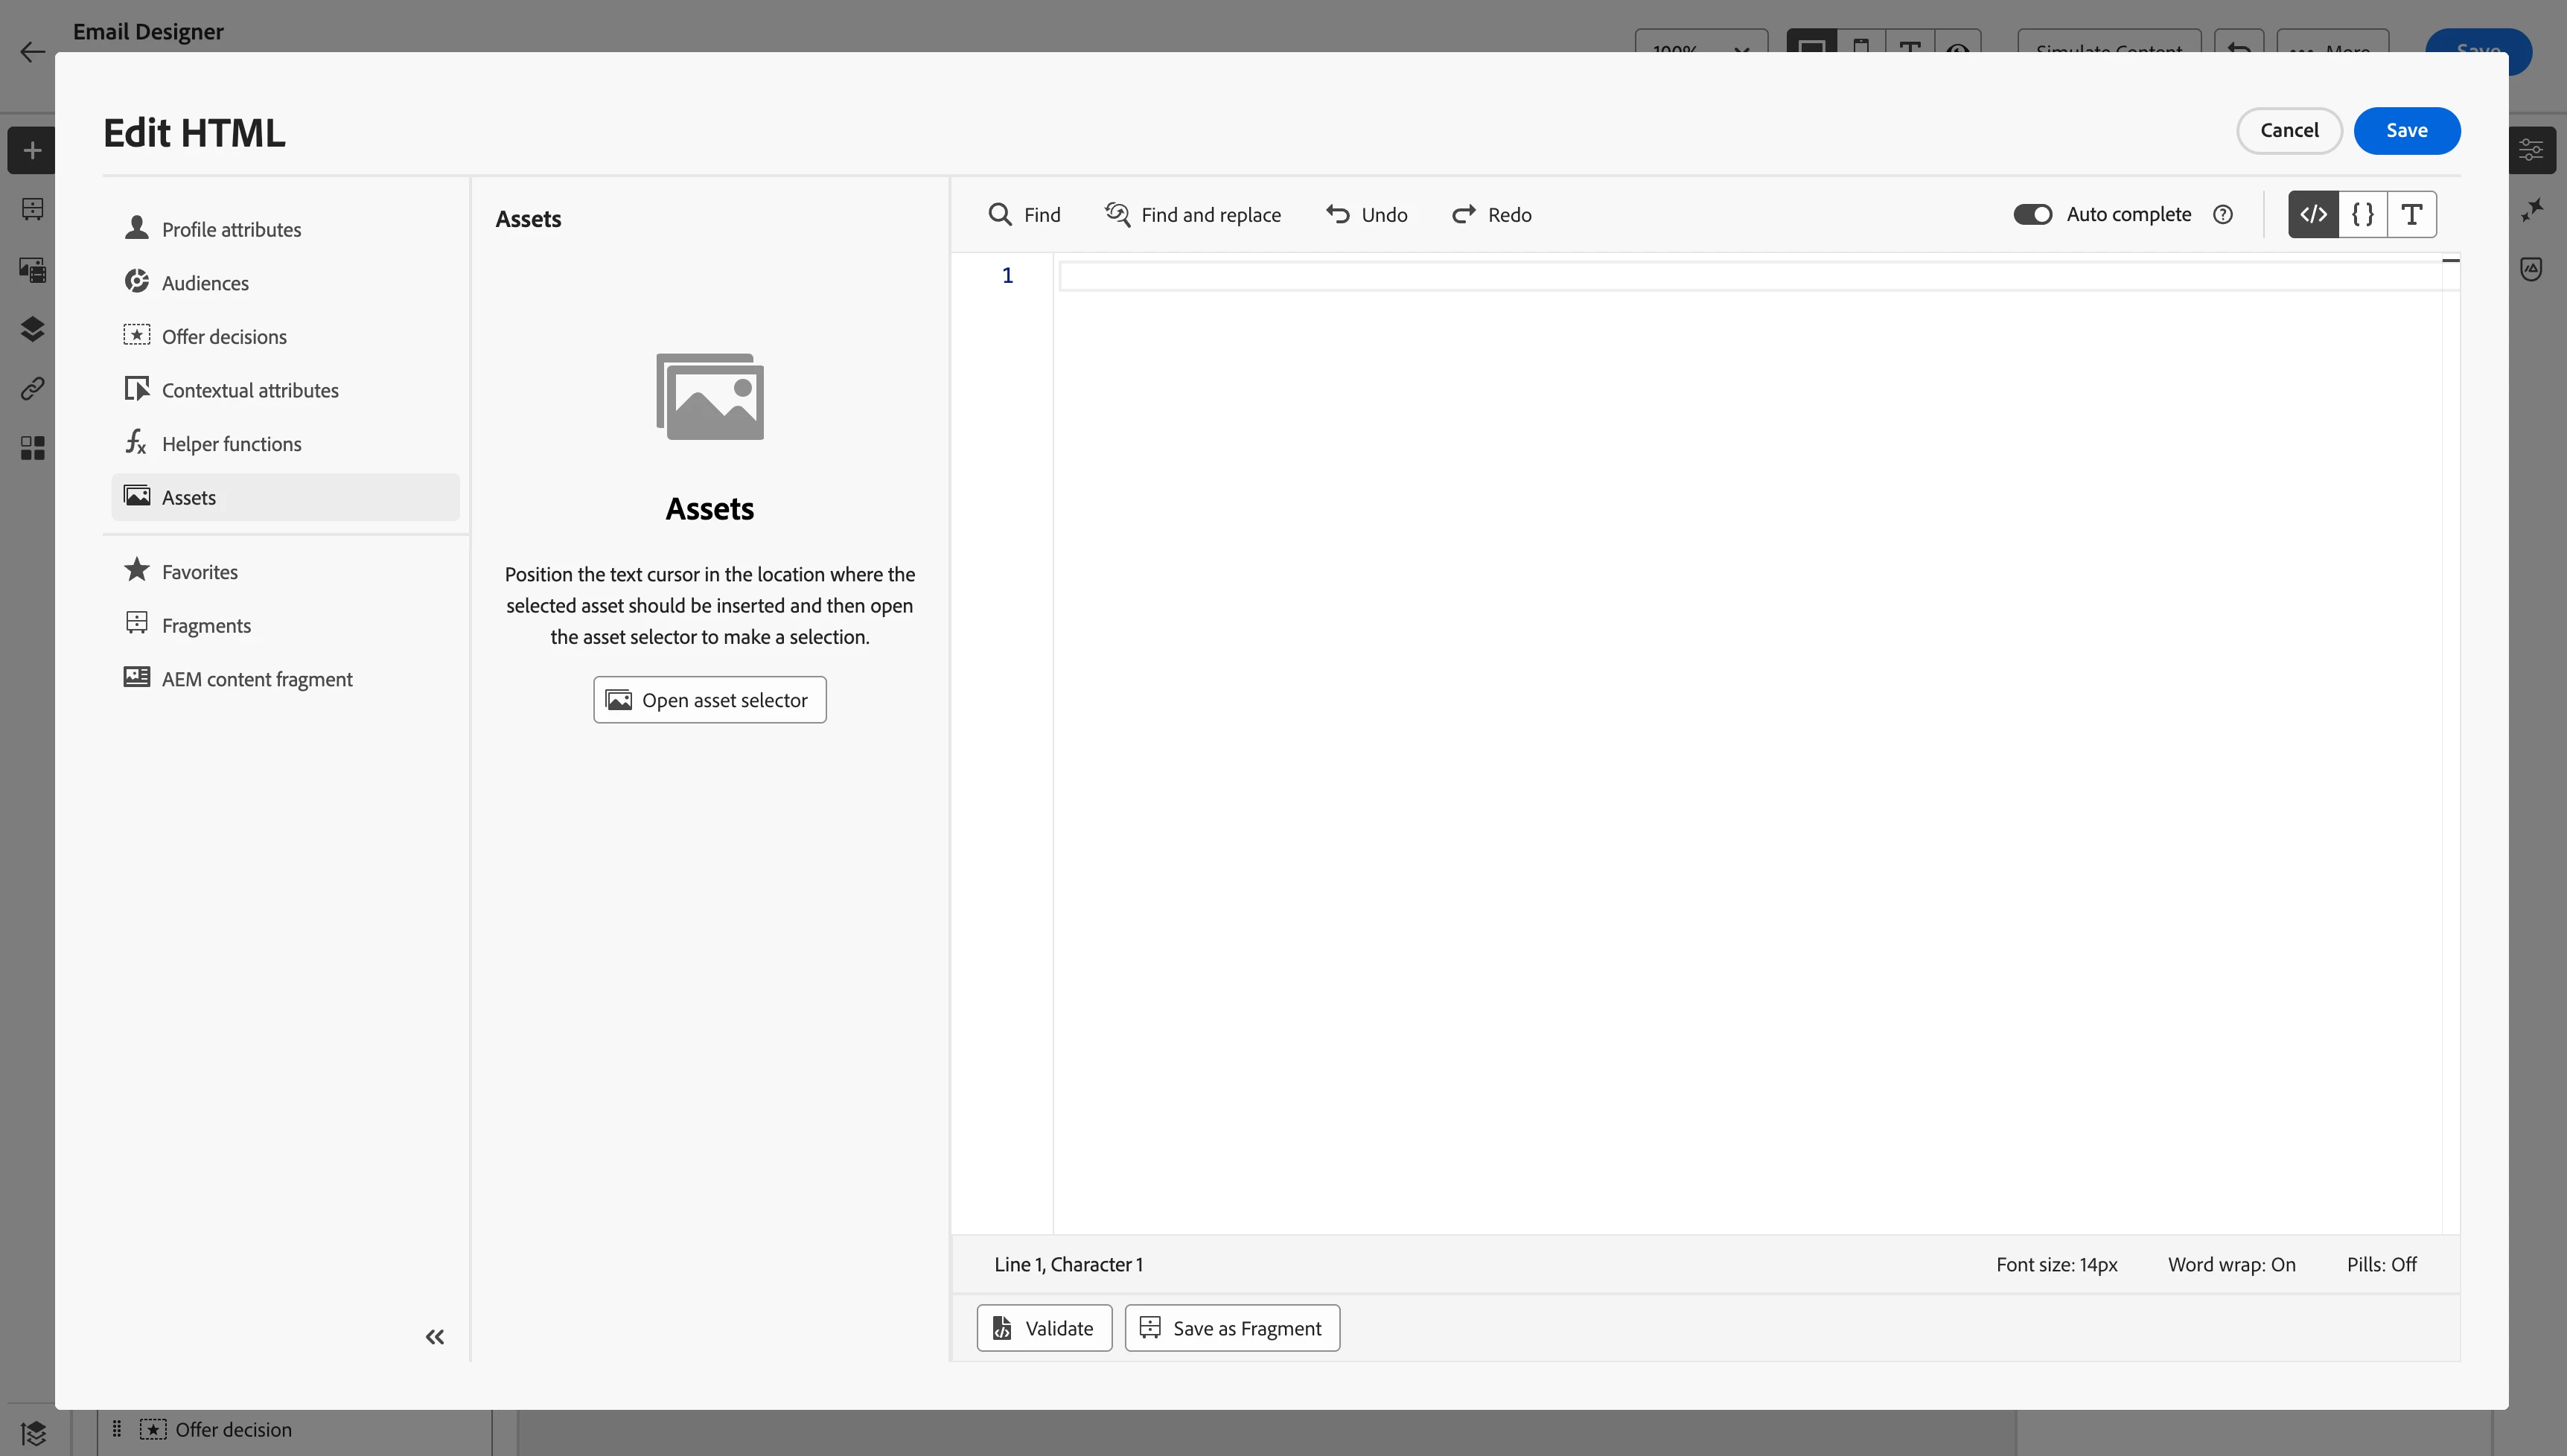Switch to HTML code view icon
2567x1456 pixels.
(x=2313, y=214)
